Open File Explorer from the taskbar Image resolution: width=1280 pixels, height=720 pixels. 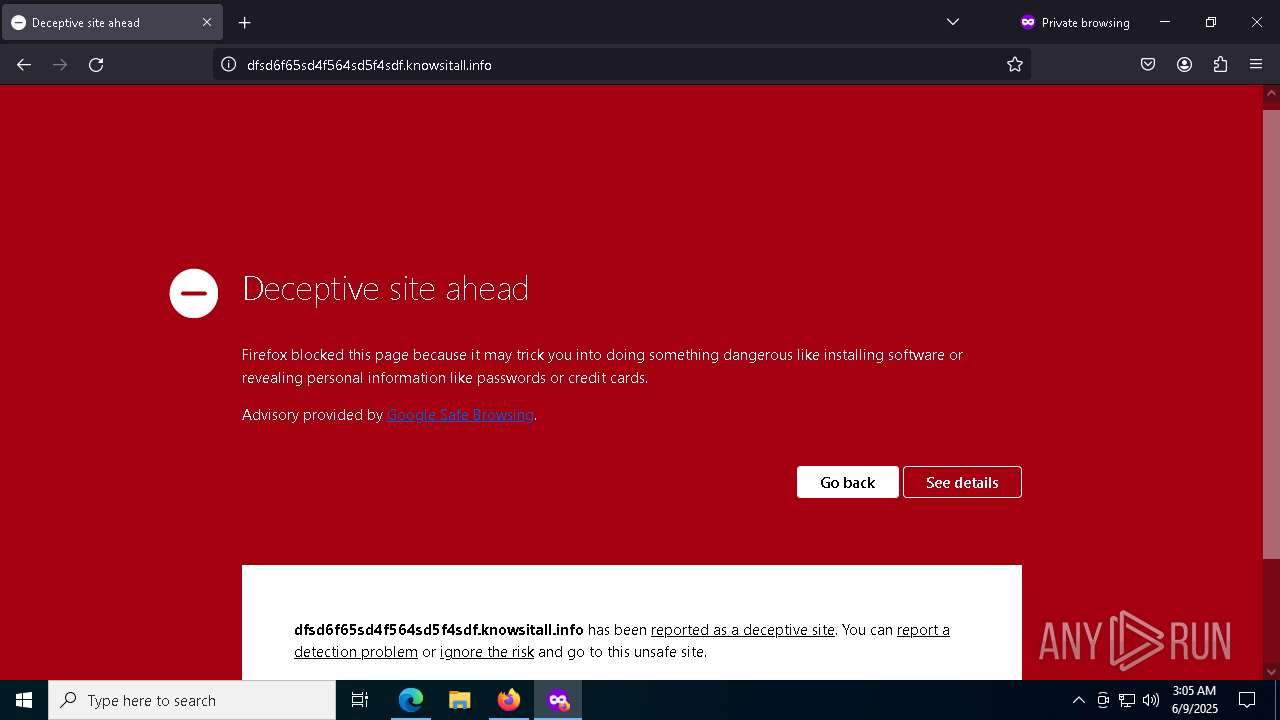click(x=460, y=700)
